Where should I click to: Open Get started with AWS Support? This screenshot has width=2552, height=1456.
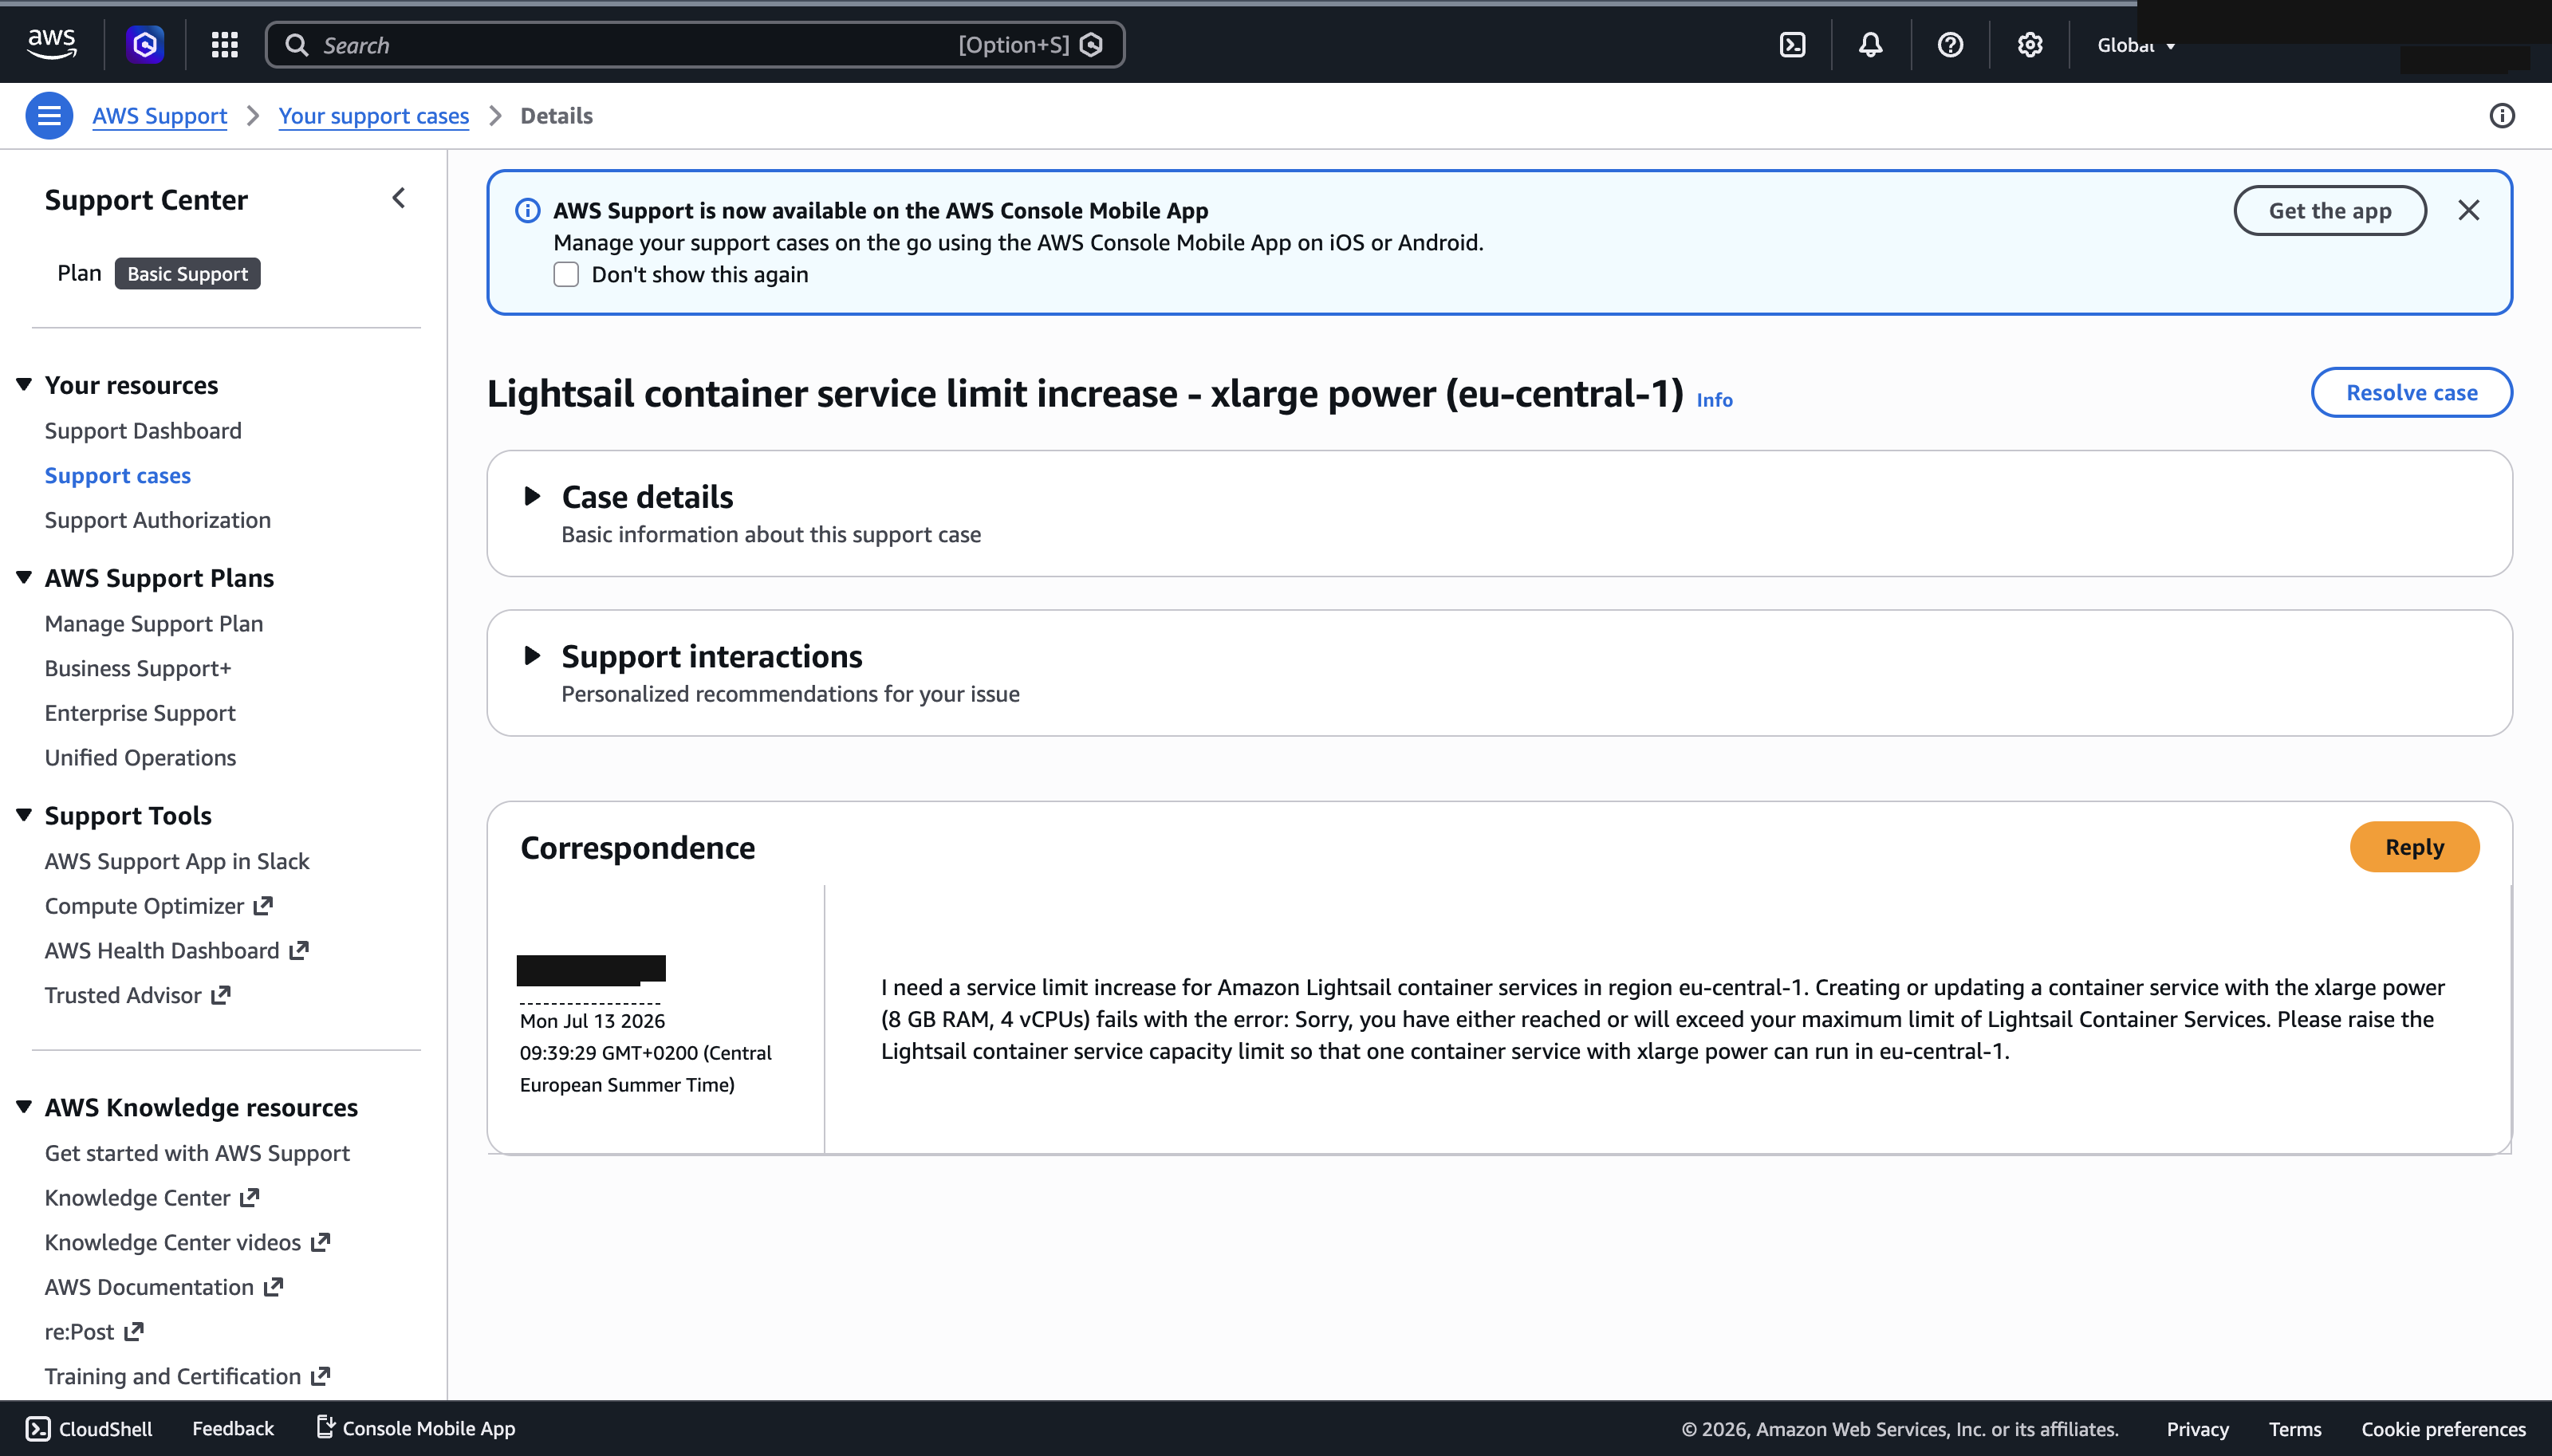pyautogui.click(x=197, y=1153)
